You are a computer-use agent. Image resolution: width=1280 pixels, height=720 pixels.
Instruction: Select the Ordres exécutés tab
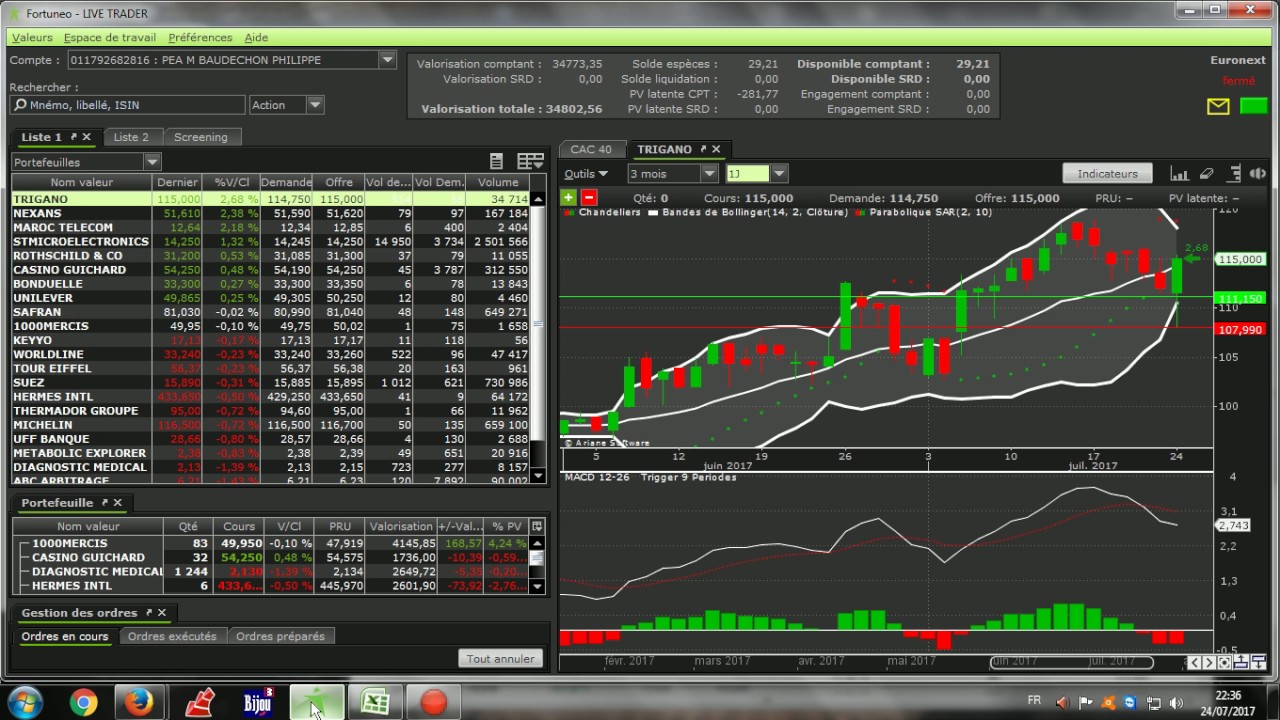coord(172,636)
